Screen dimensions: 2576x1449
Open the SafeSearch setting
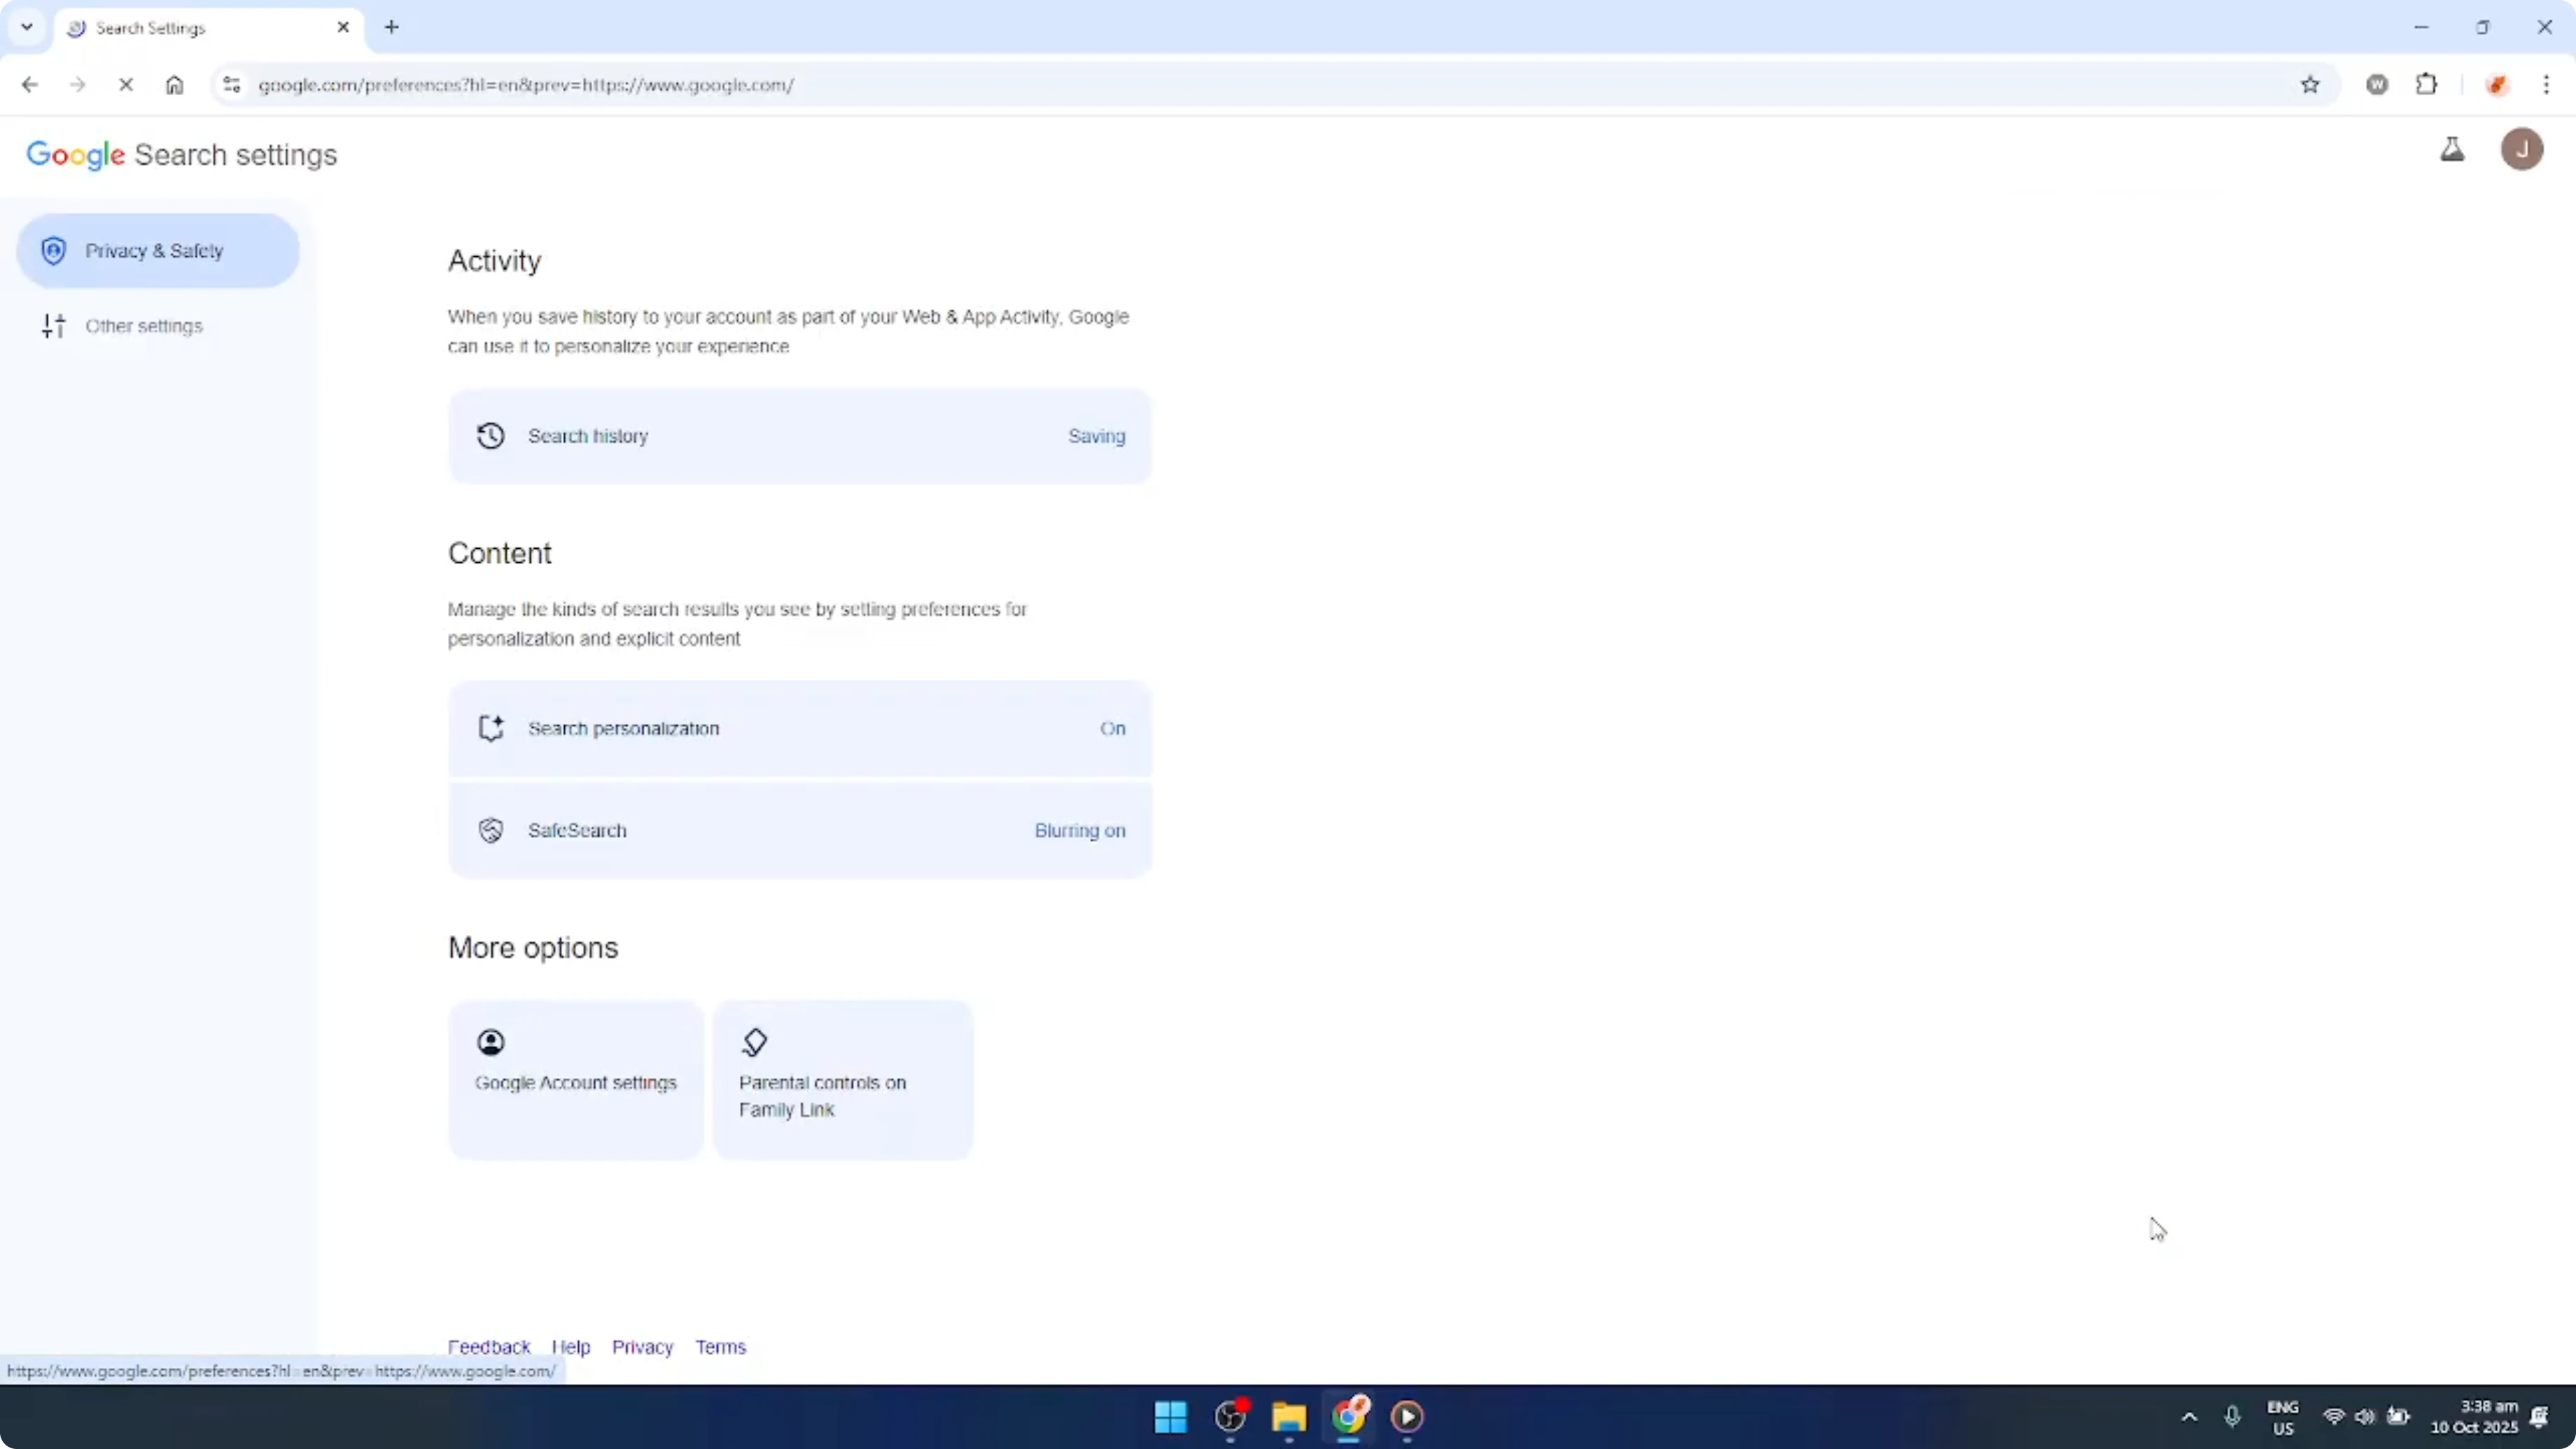click(x=800, y=830)
